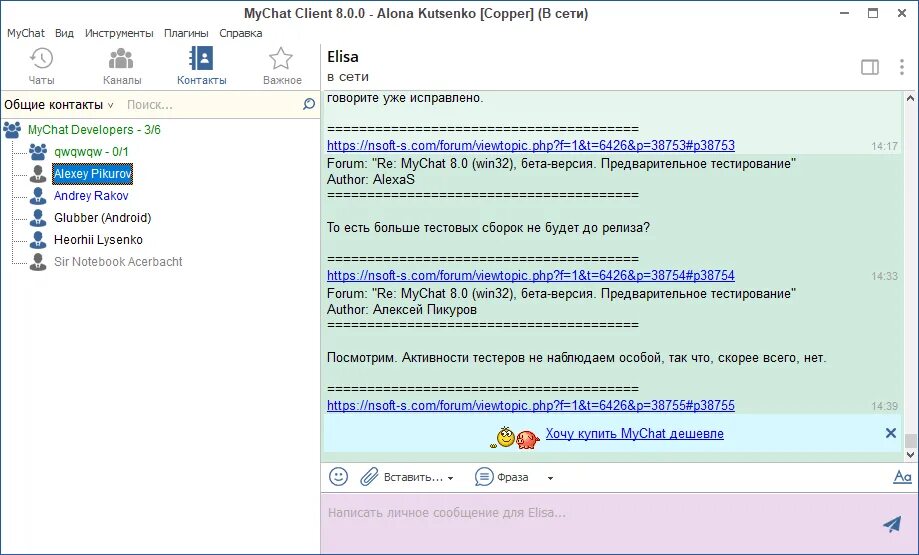The height and width of the screenshot is (555, 919).
Task: Click the search magnifier icon
Action: (309, 104)
